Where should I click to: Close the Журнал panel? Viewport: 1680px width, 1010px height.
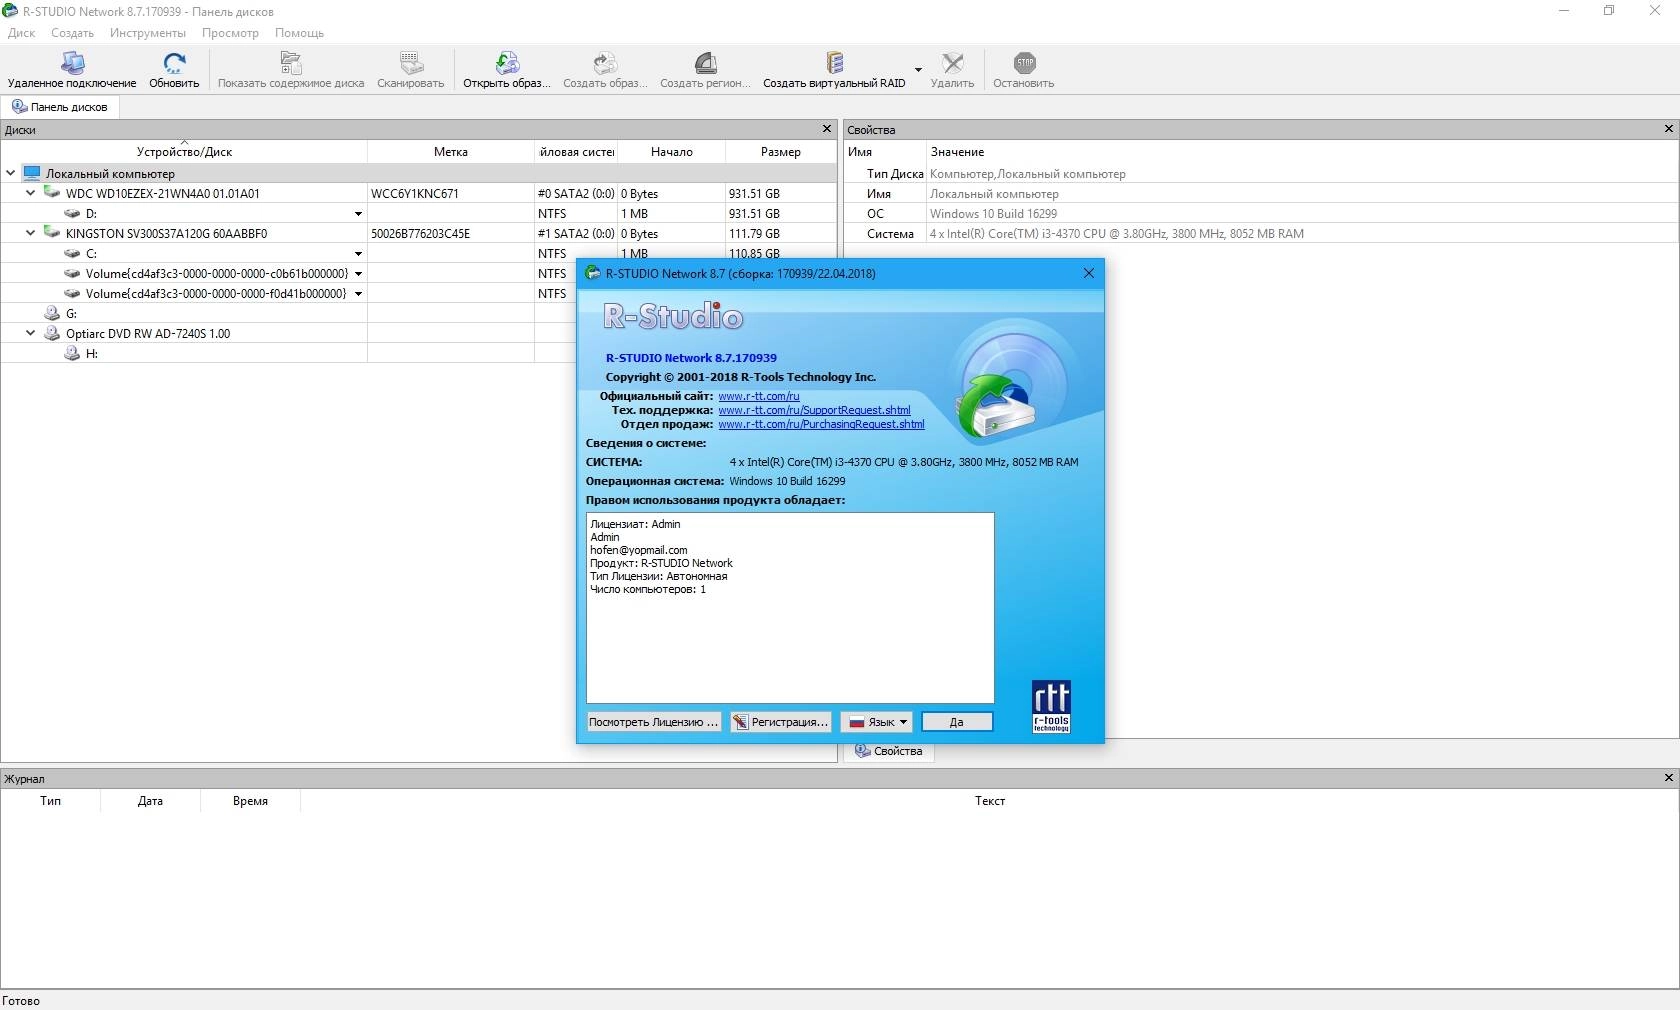click(x=1668, y=778)
